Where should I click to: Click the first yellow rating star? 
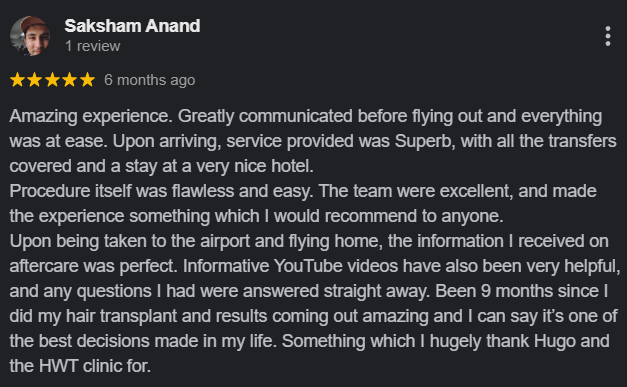point(17,80)
